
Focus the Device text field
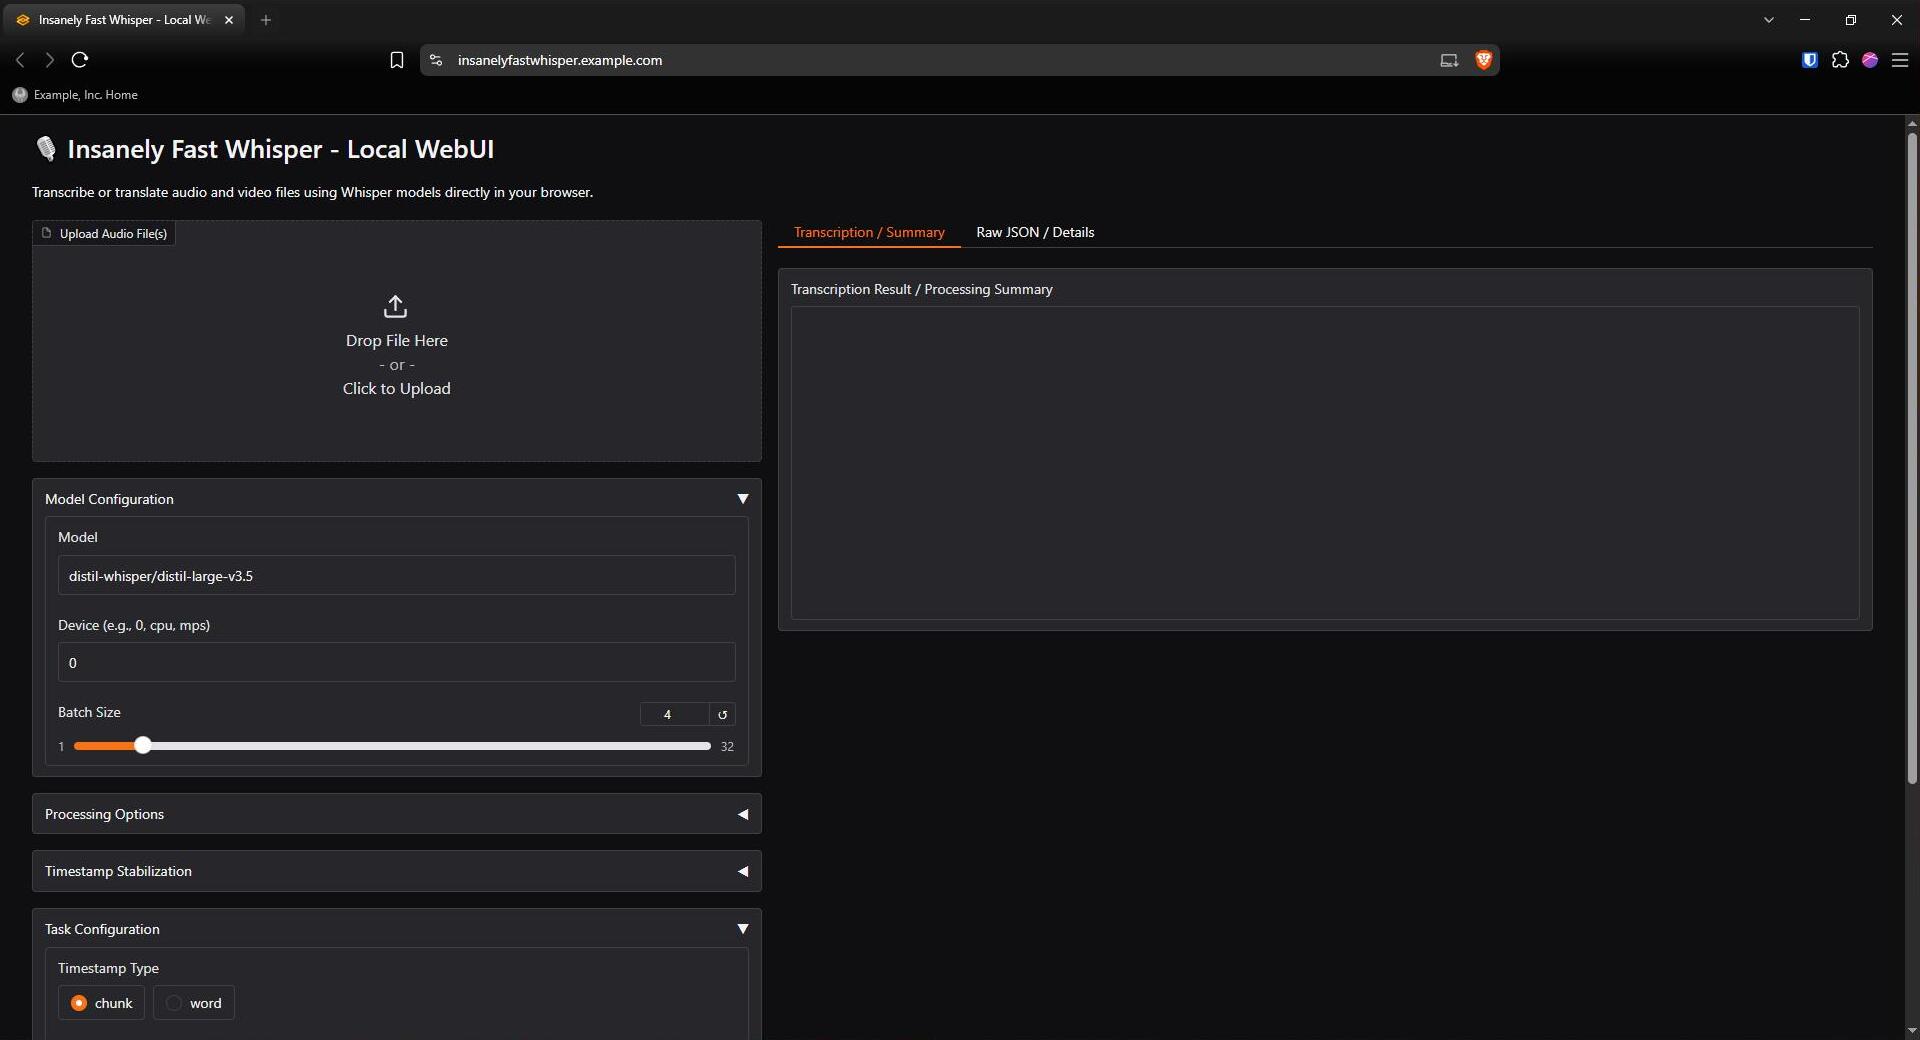(396, 663)
